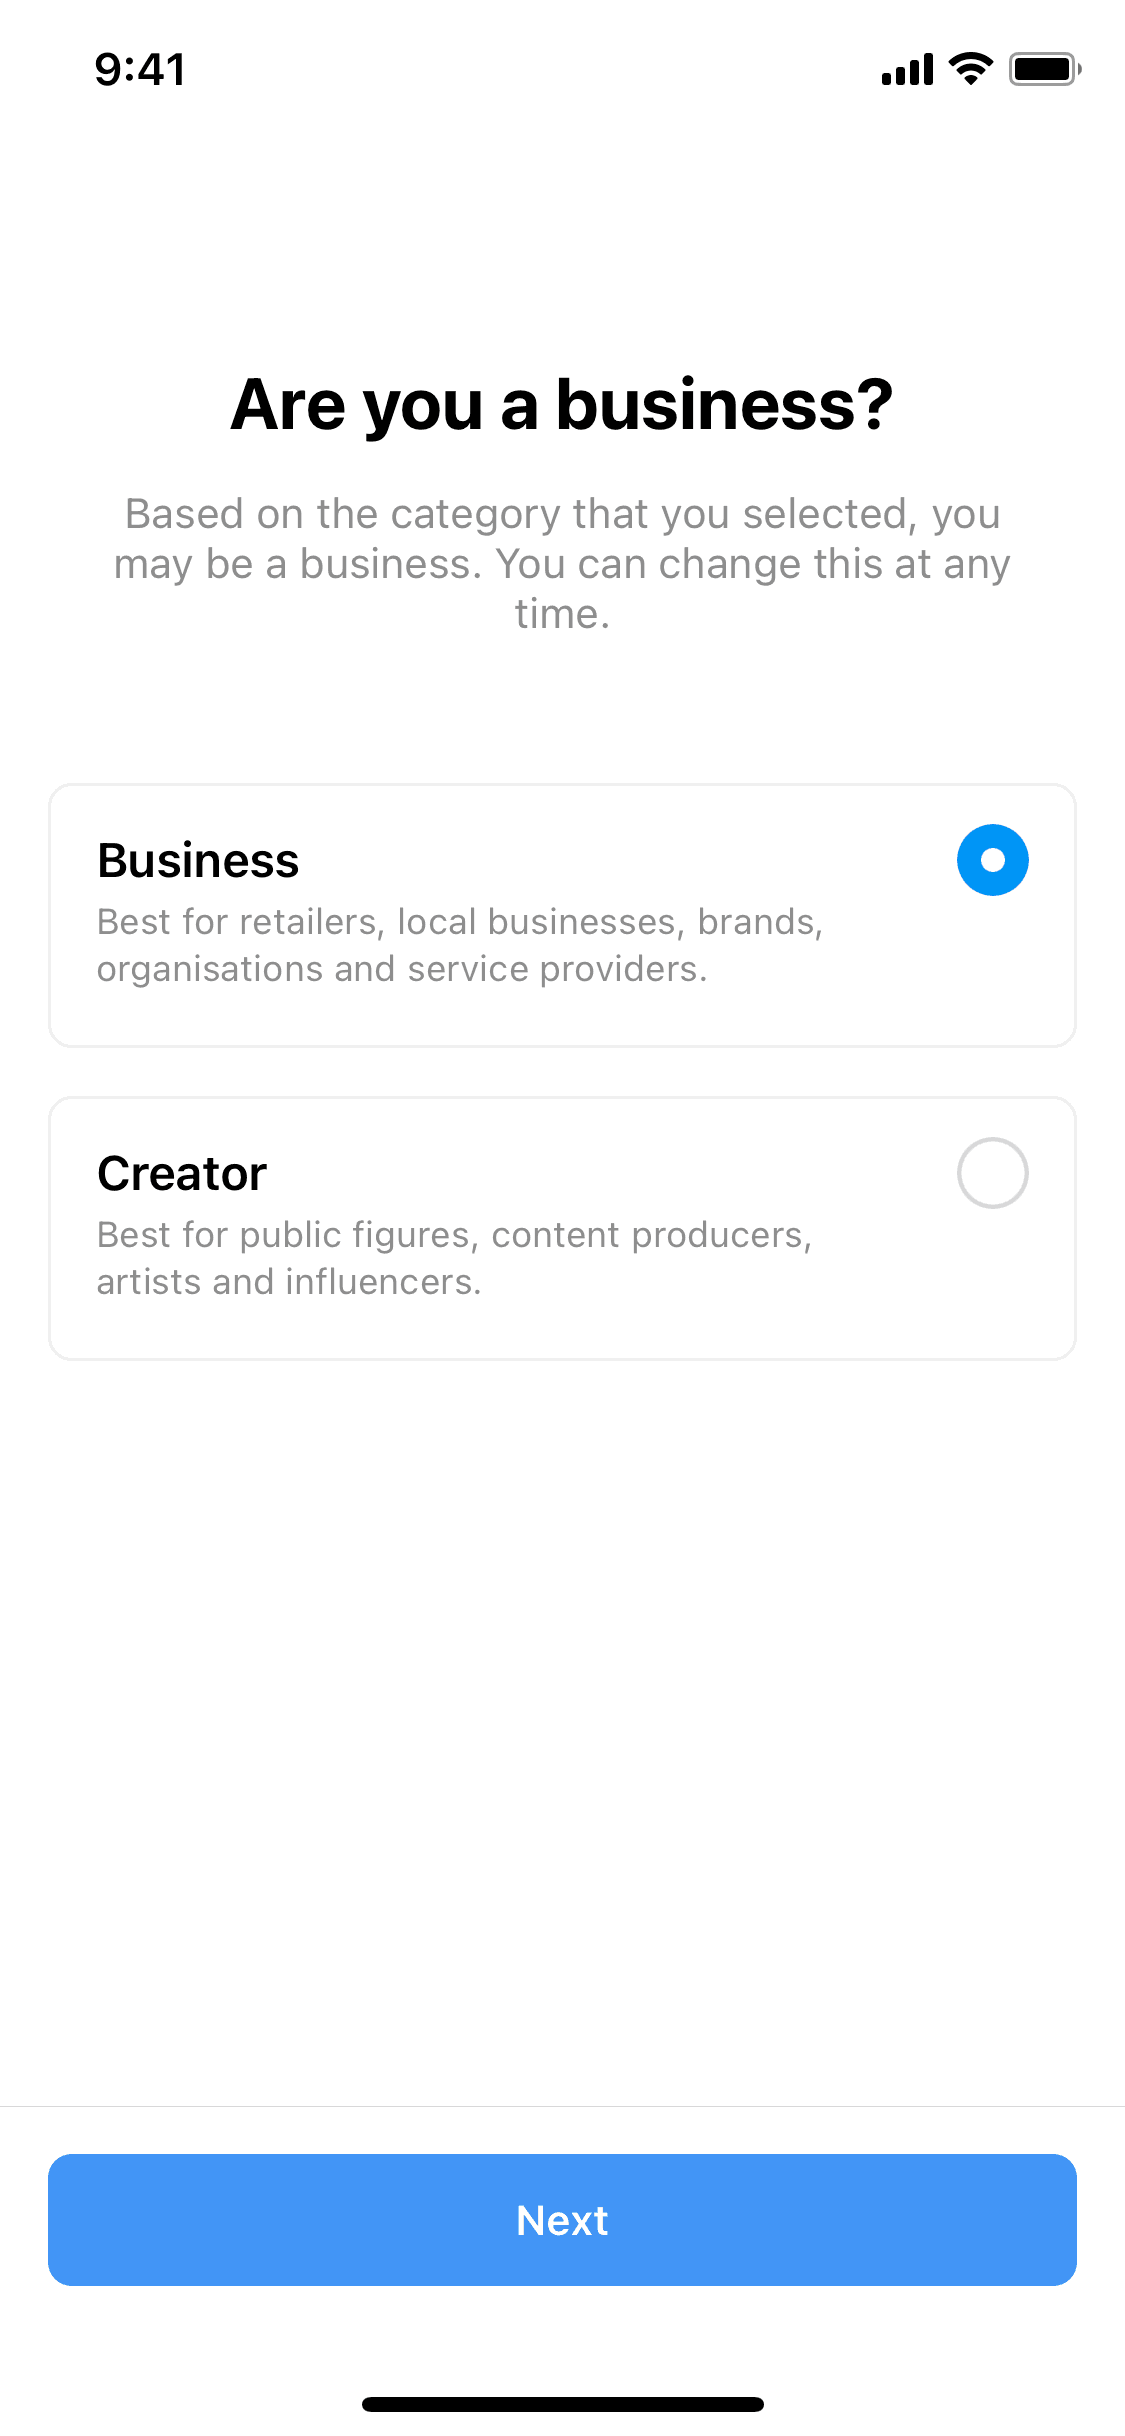Click the "Business" option title
The image size is (1125, 2436).
198,861
